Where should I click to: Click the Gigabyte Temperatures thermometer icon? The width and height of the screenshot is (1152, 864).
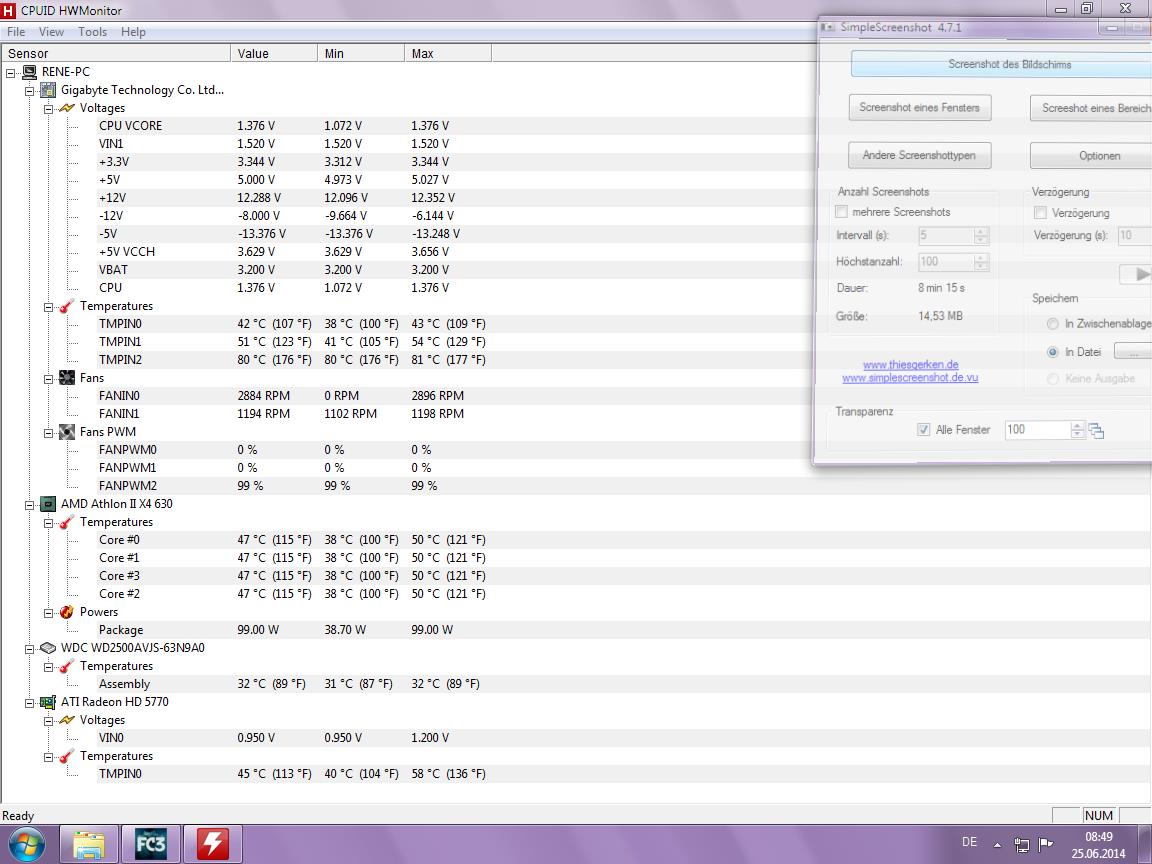click(x=67, y=306)
